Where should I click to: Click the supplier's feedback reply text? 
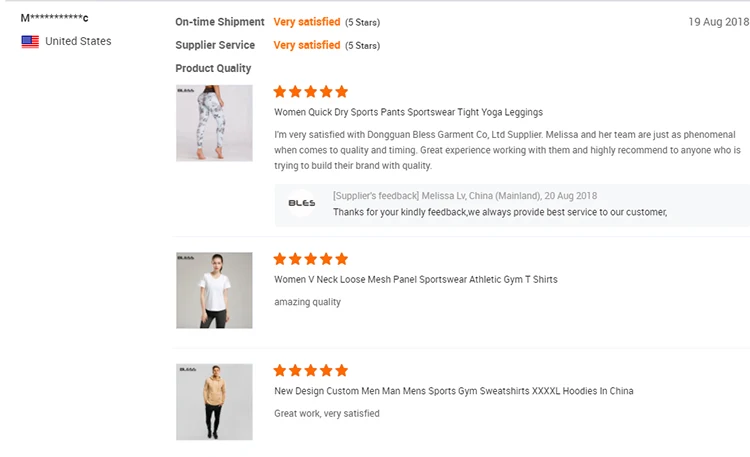click(499, 212)
